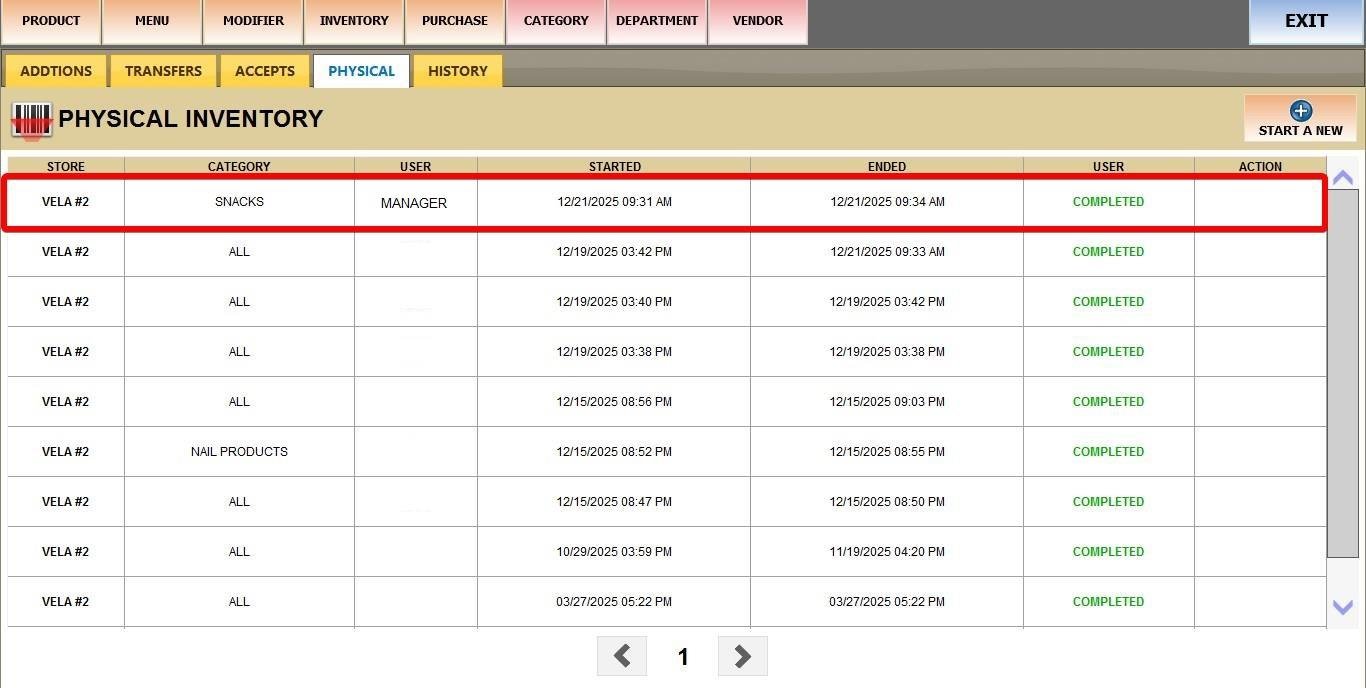
Task: Open the Category section button
Action: click(556, 21)
